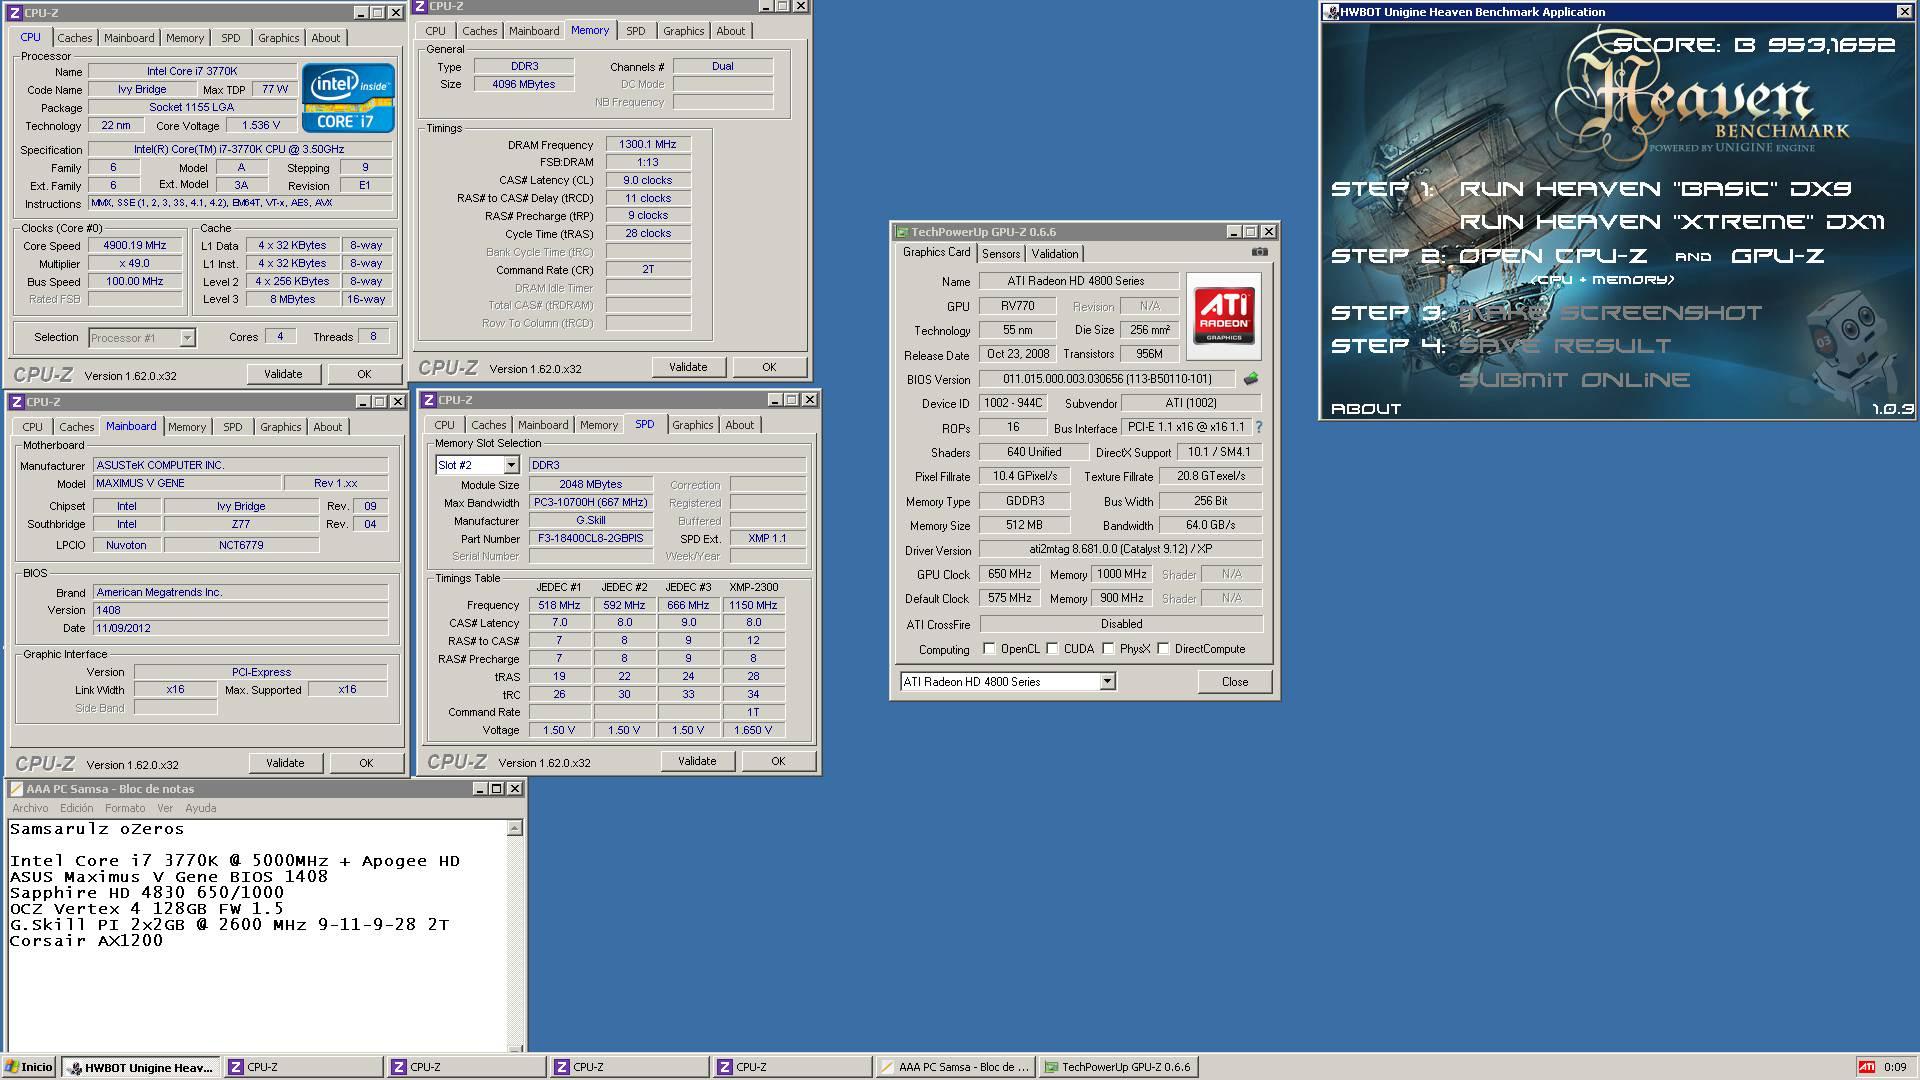
Task: Open Mainboard tab in CPU window
Action: click(129, 38)
